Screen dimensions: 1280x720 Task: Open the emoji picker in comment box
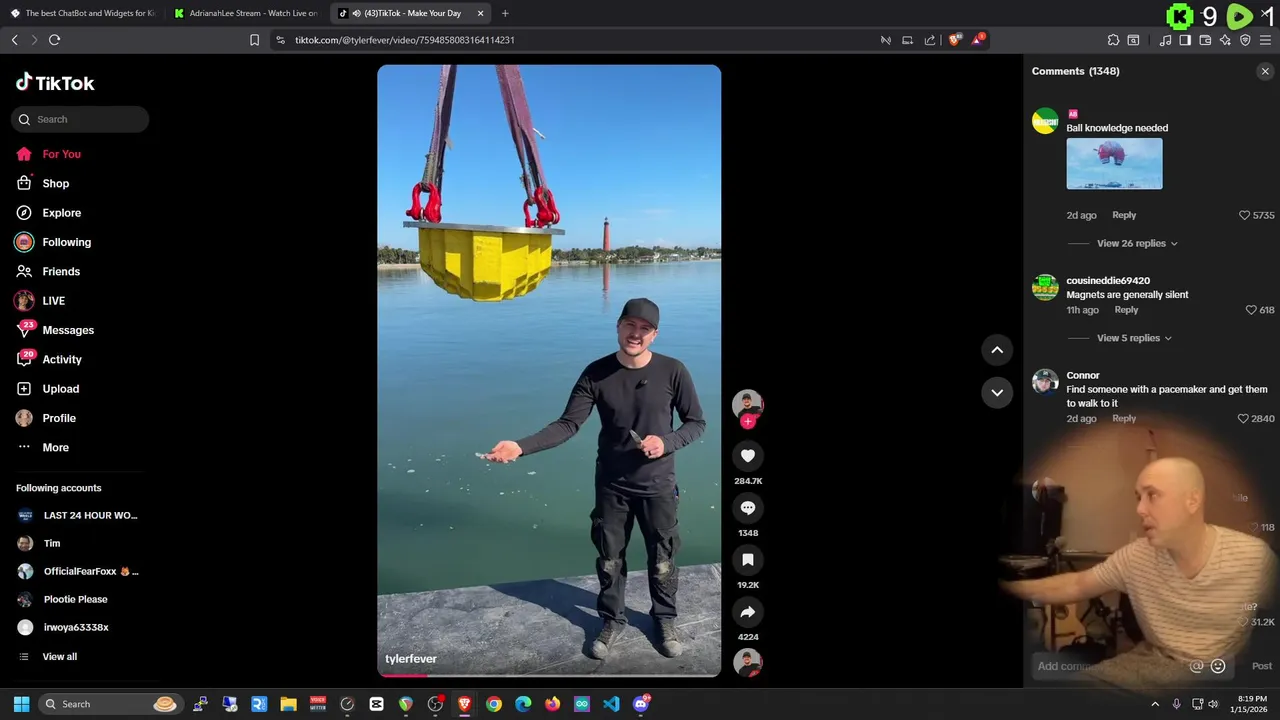coord(1218,666)
